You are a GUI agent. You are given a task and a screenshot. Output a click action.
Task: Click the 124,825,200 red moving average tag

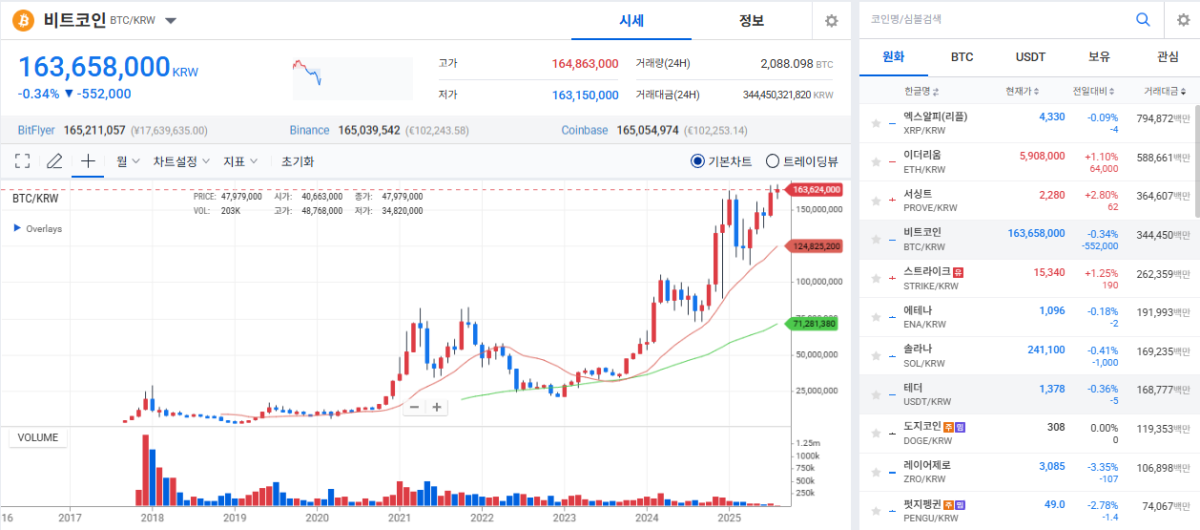click(816, 245)
